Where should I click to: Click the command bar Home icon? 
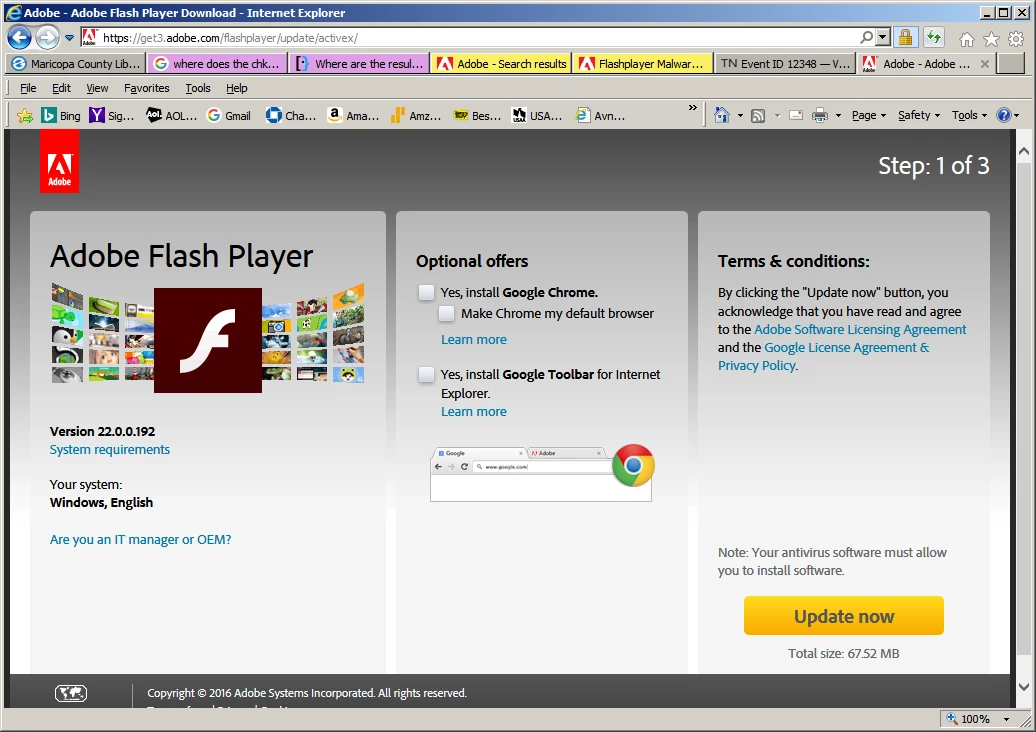[722, 116]
